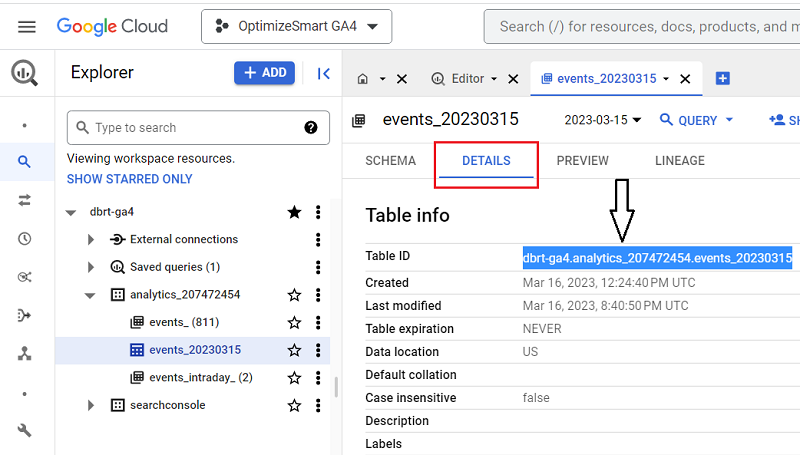The image size is (800, 455).
Task: Share the table with the person-add button
Action: (x=783, y=120)
